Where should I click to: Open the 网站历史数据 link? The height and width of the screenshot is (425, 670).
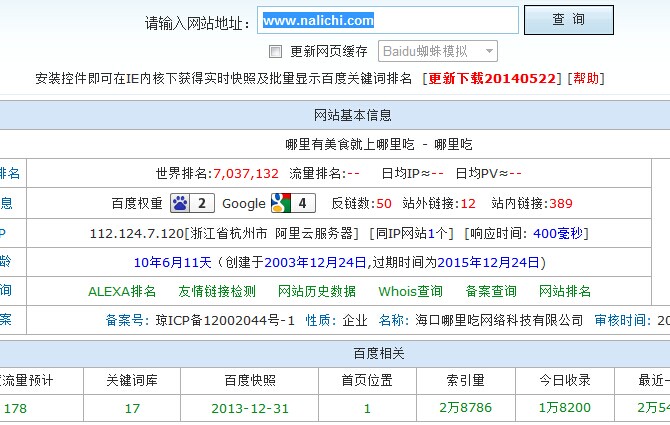[x=317, y=291]
